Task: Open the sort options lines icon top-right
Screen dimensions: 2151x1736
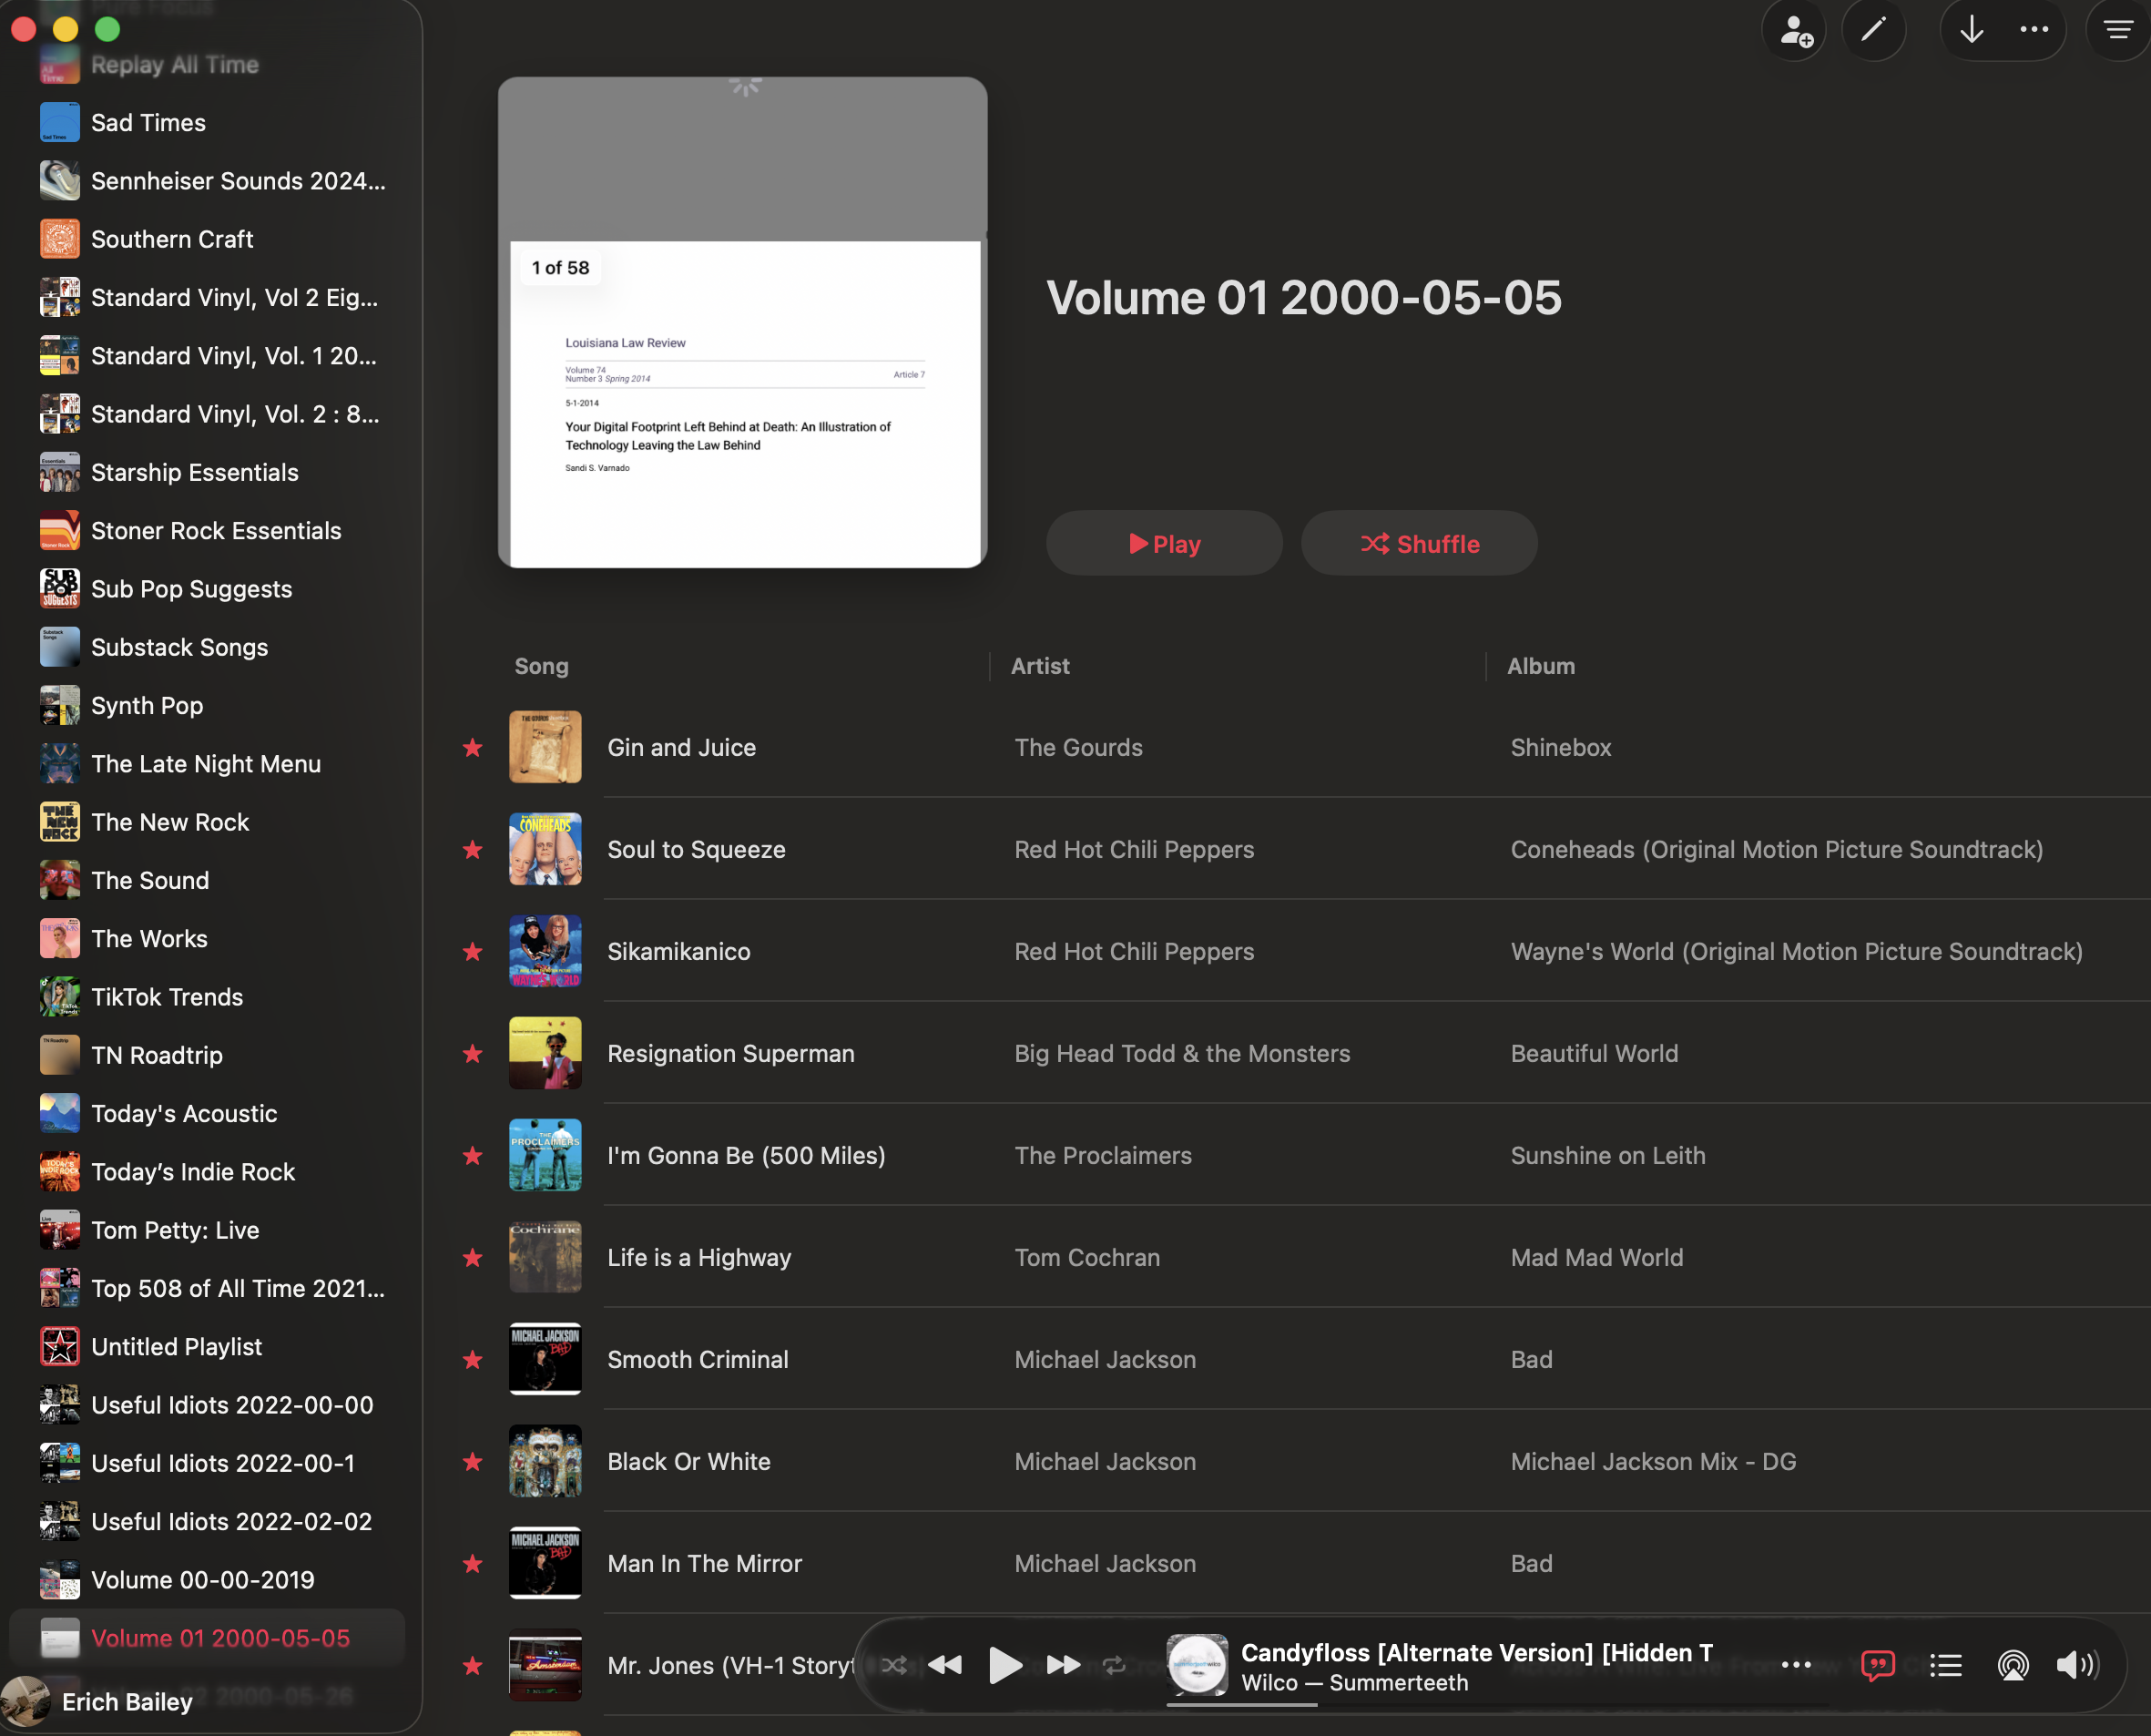Action: [2118, 30]
